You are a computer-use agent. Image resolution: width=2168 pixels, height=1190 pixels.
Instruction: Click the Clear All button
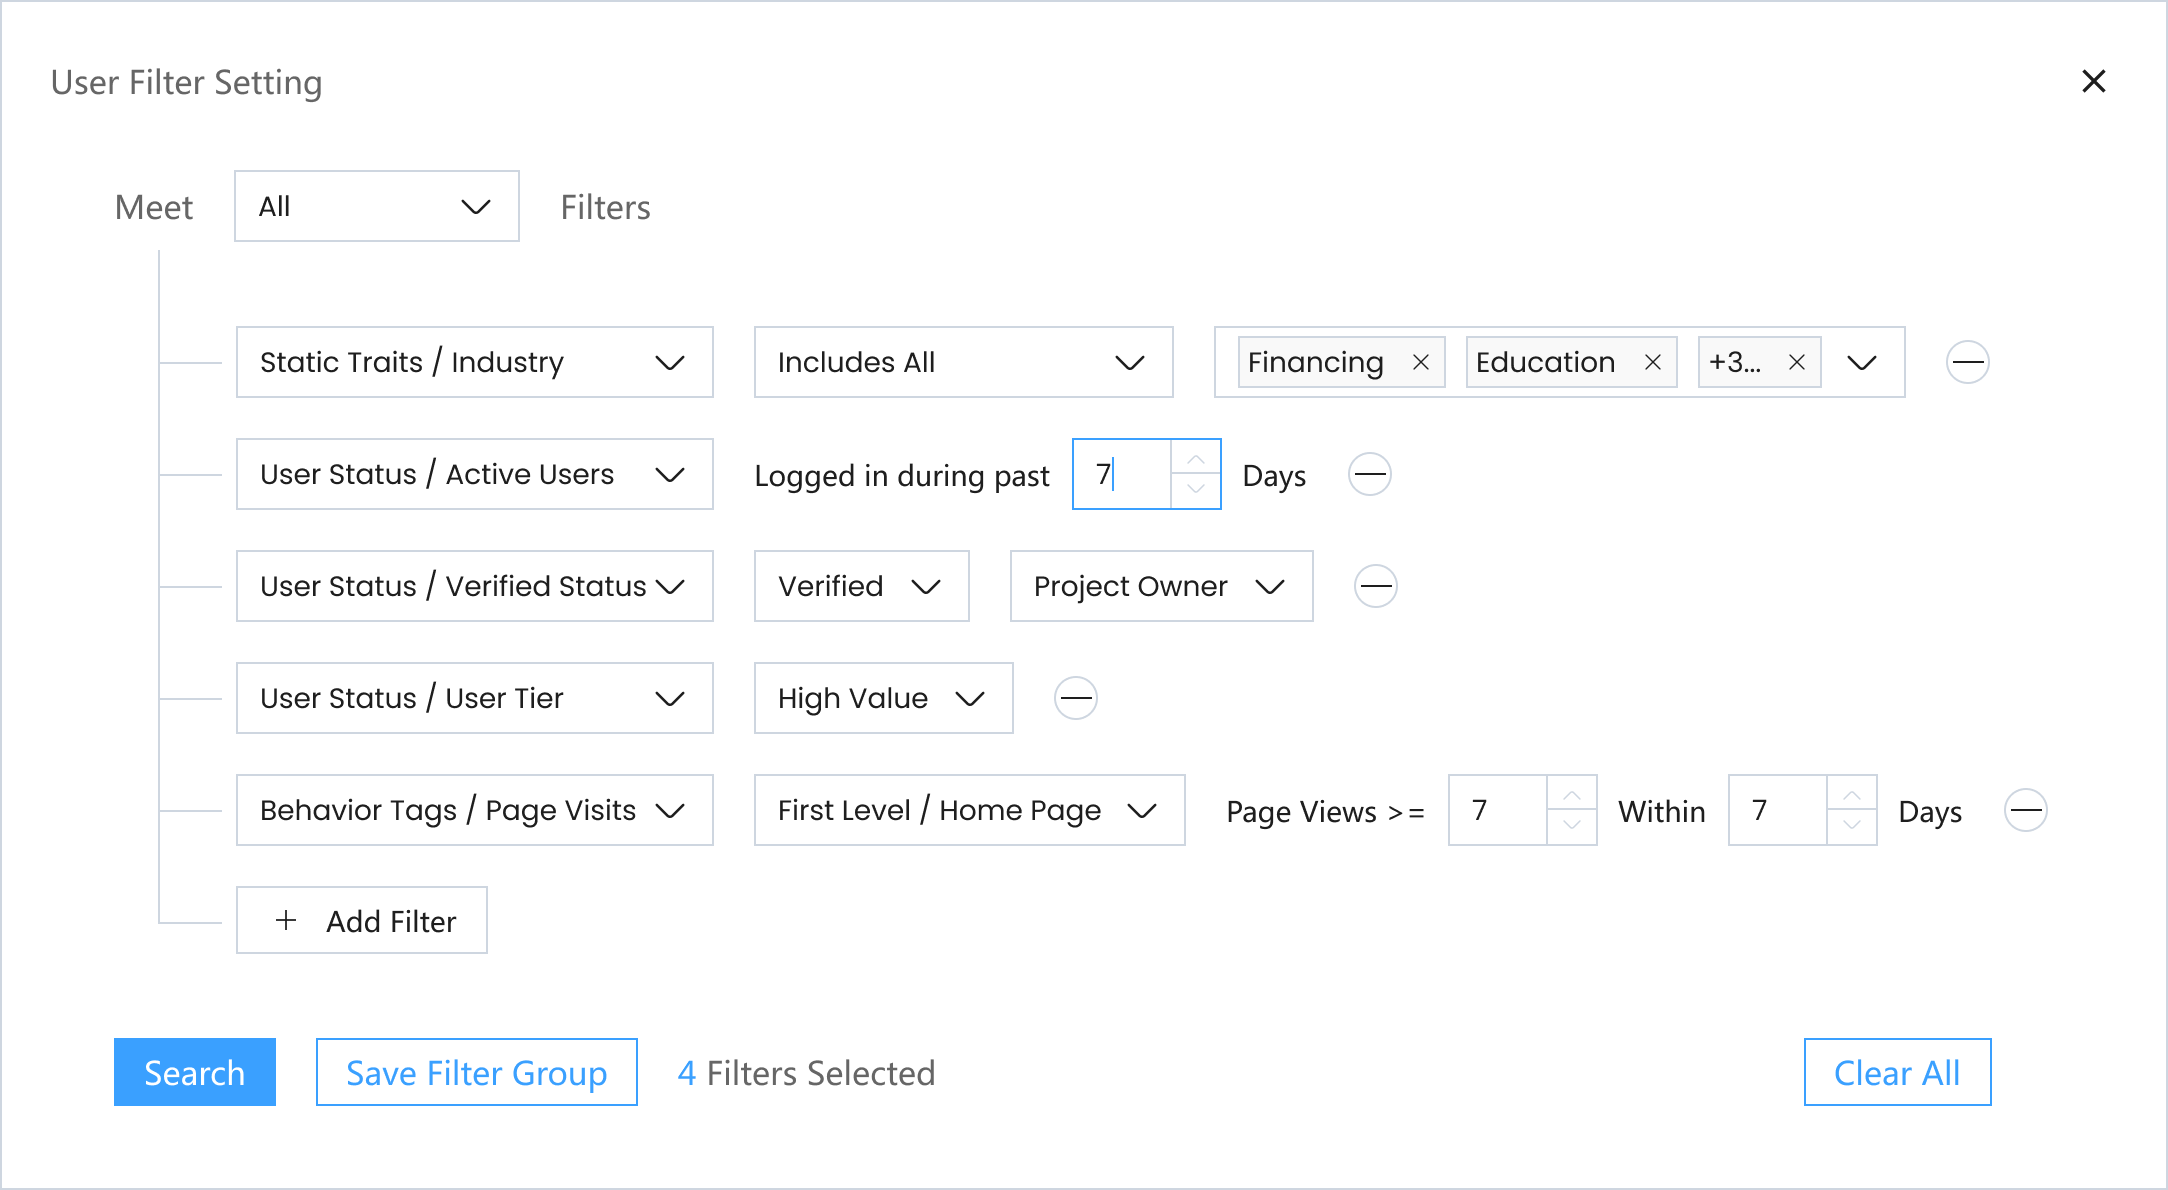tap(1896, 1072)
